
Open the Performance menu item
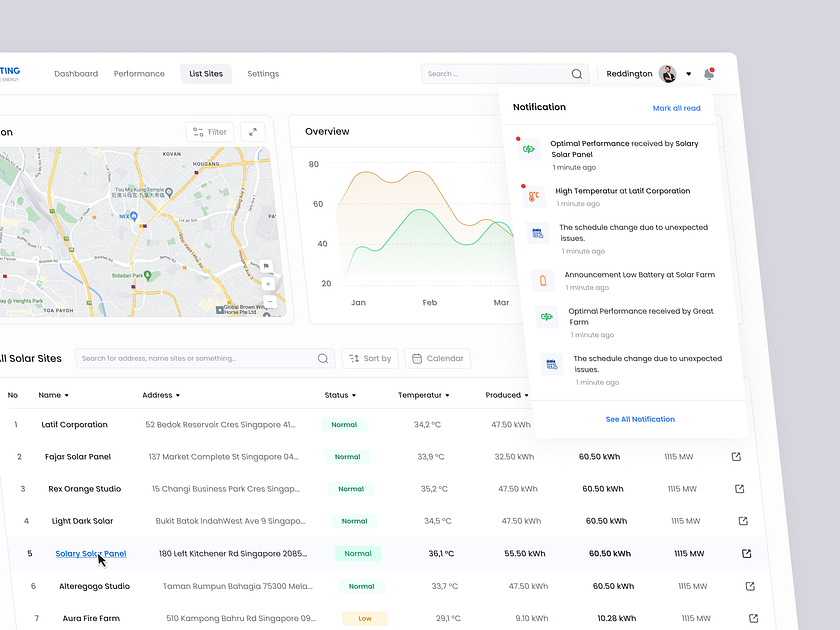[x=139, y=73]
